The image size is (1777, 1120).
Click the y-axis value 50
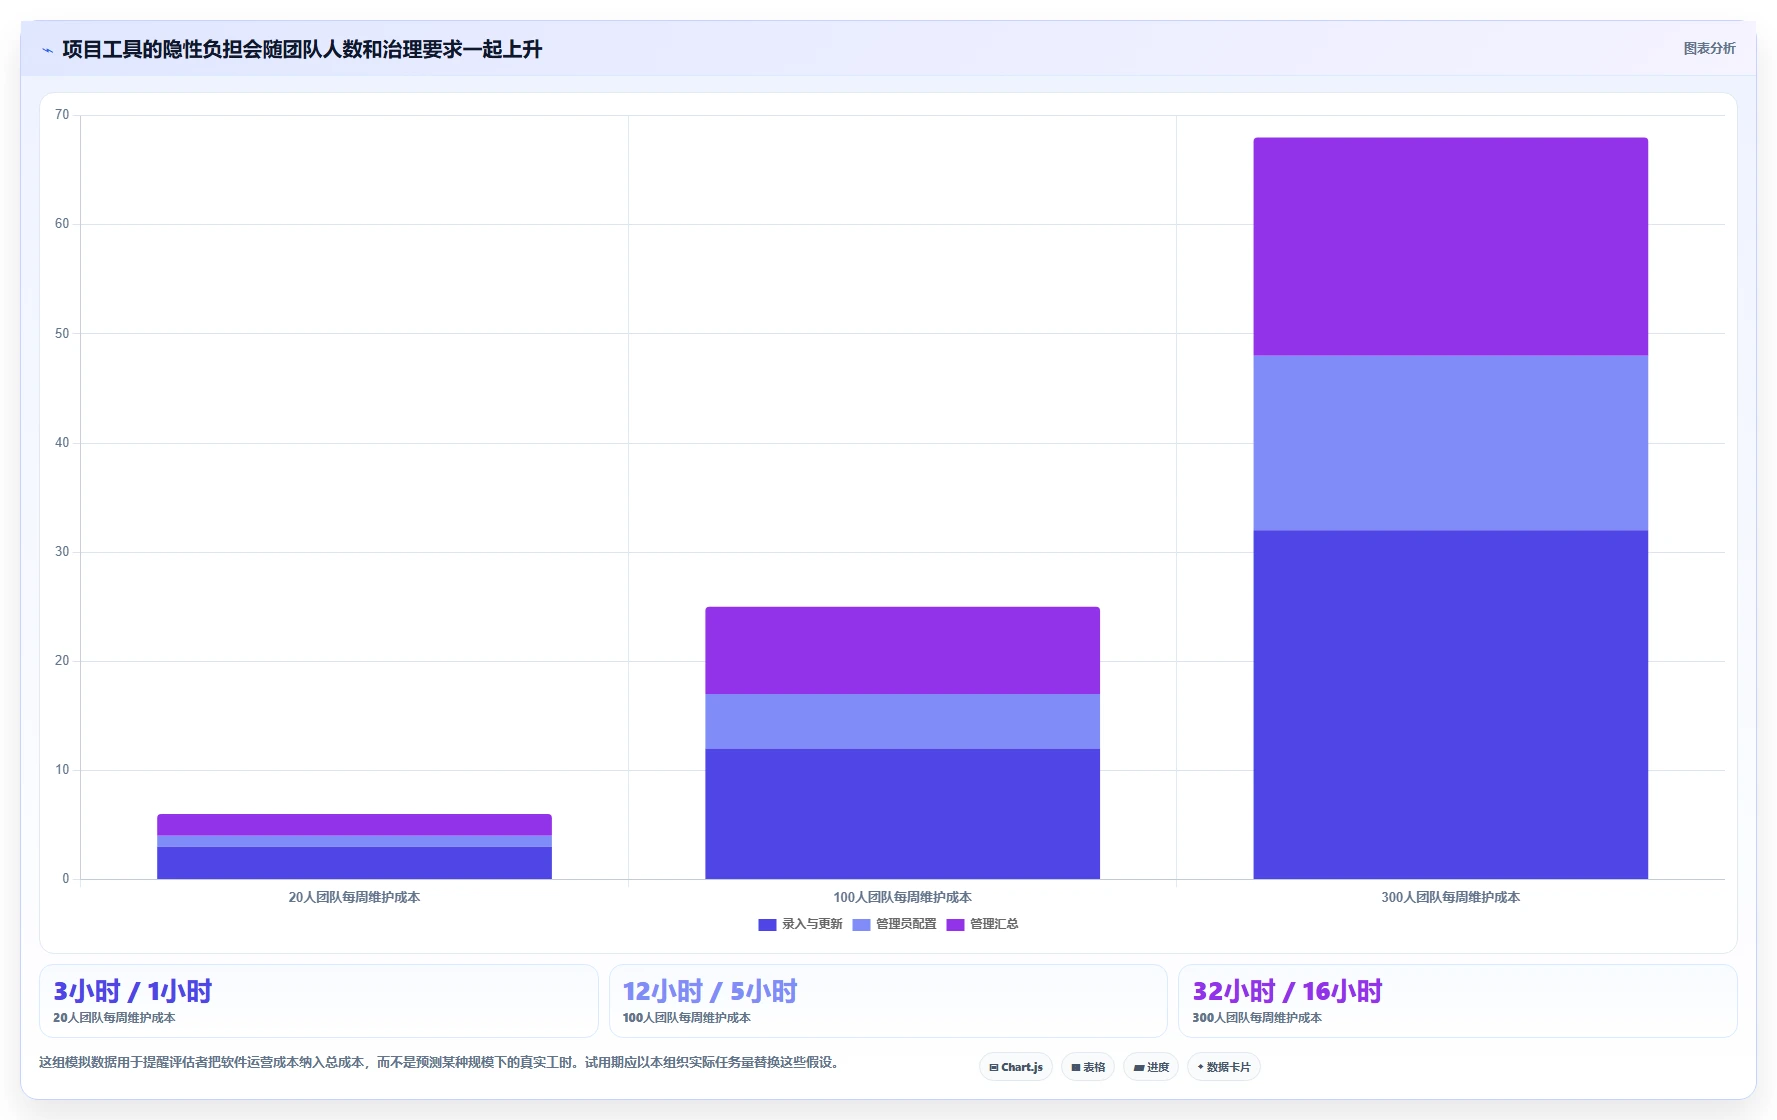pyautogui.click(x=62, y=334)
